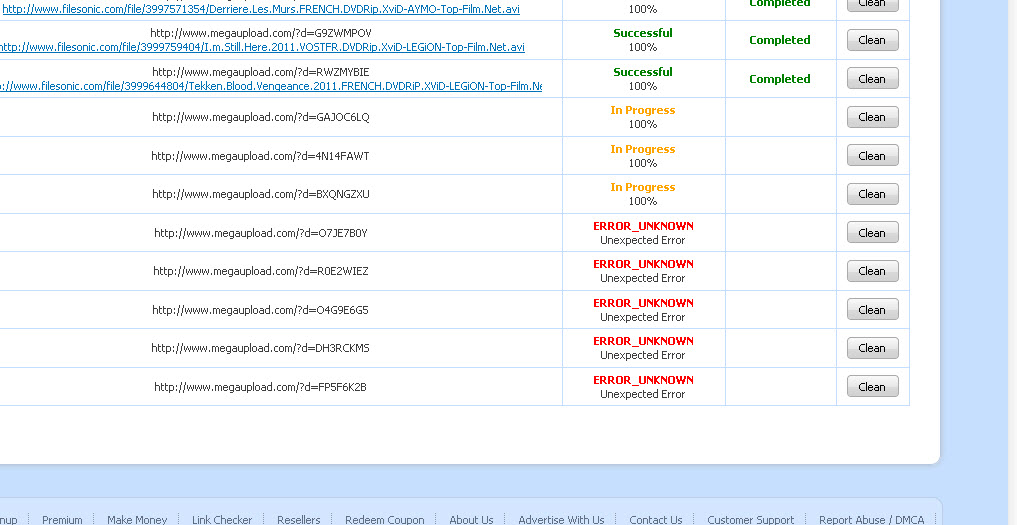The image size is (1017, 525).
Task: Select source URL ending 4N14FAWT
Action: (260, 156)
